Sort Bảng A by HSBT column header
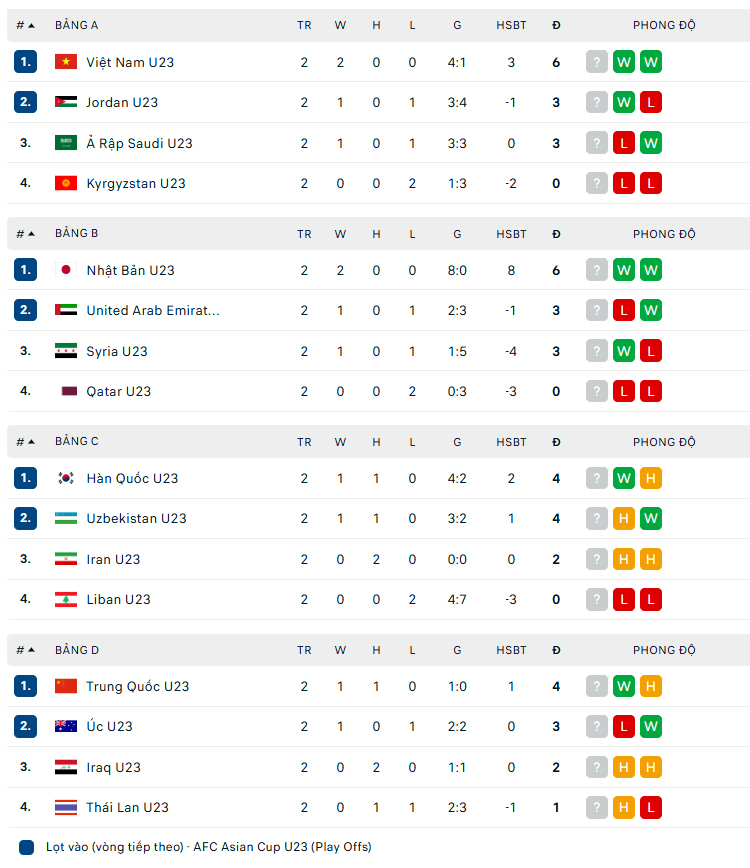 coord(511,25)
